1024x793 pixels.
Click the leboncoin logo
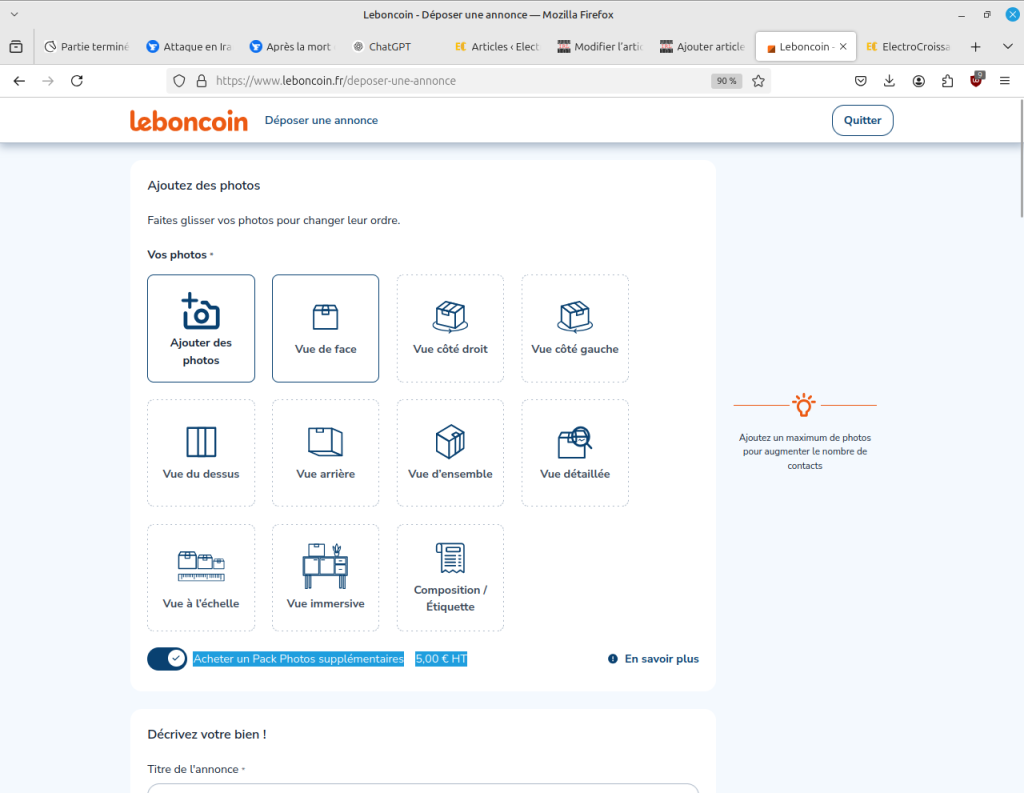(x=189, y=121)
